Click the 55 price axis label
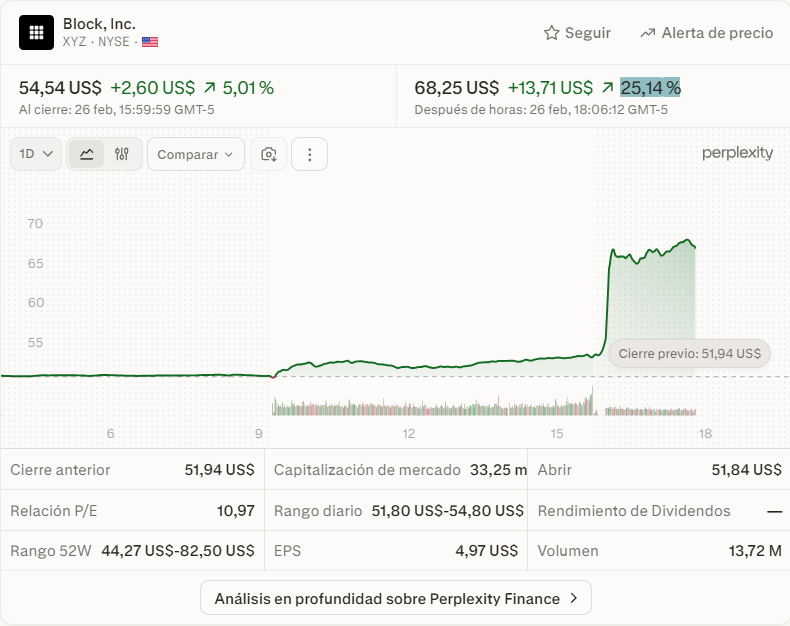Screen dimensions: 790x626 pos(35,343)
